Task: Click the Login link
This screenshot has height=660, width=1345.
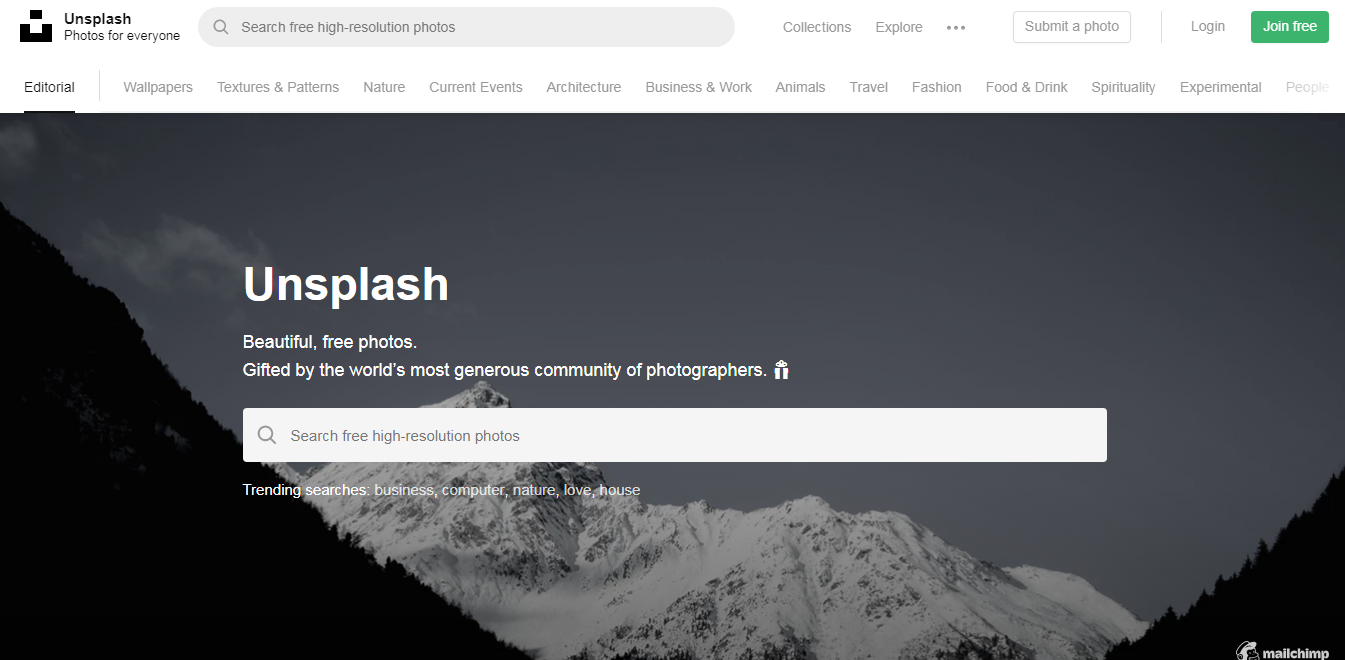Action: point(1208,27)
